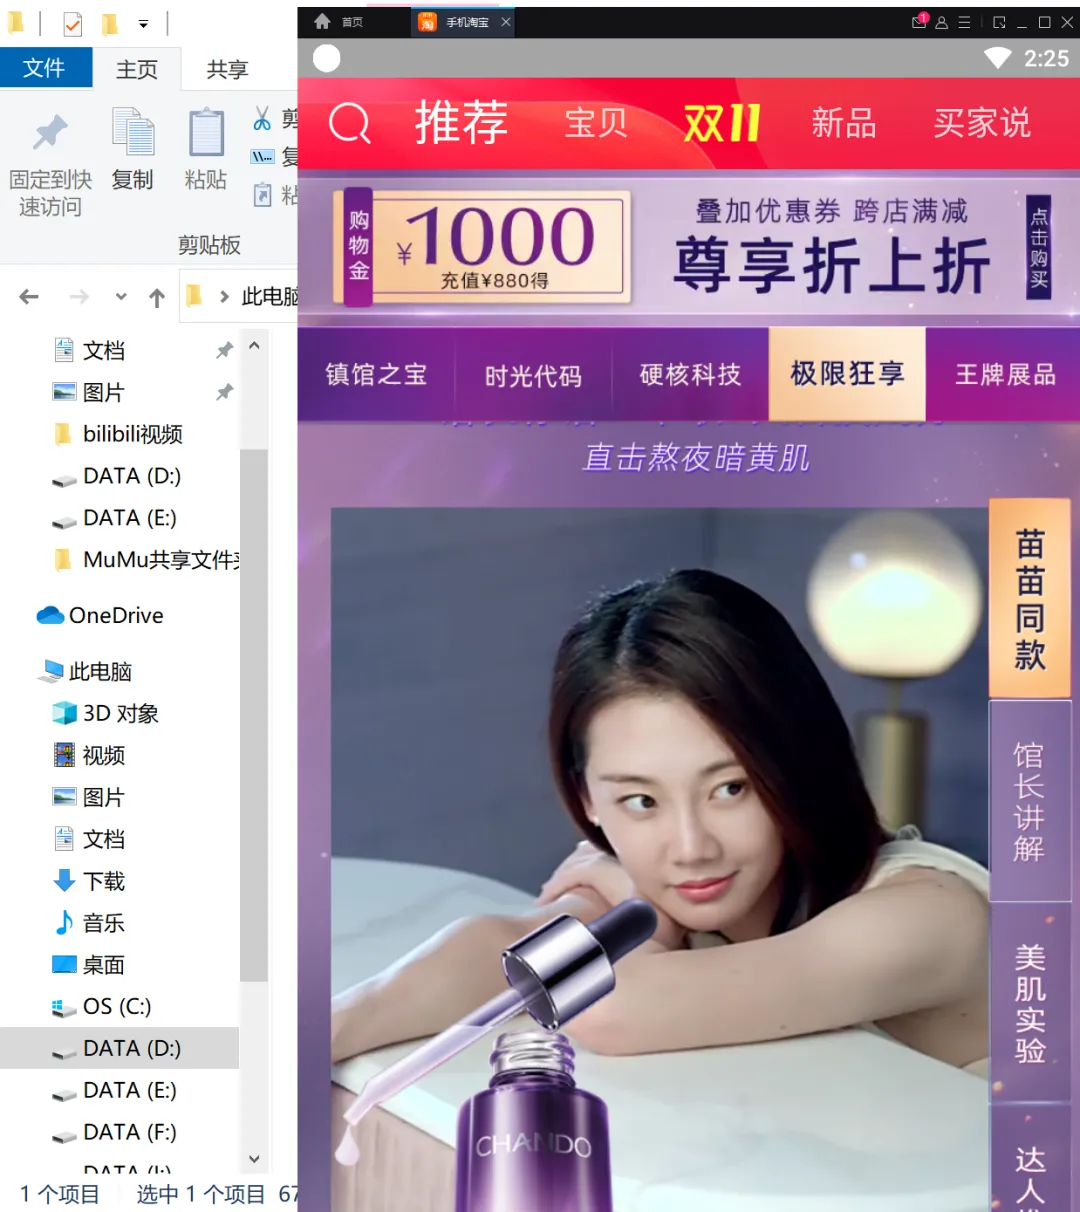
Task: Tap the 点击购买 button on banner
Action: point(1039,247)
